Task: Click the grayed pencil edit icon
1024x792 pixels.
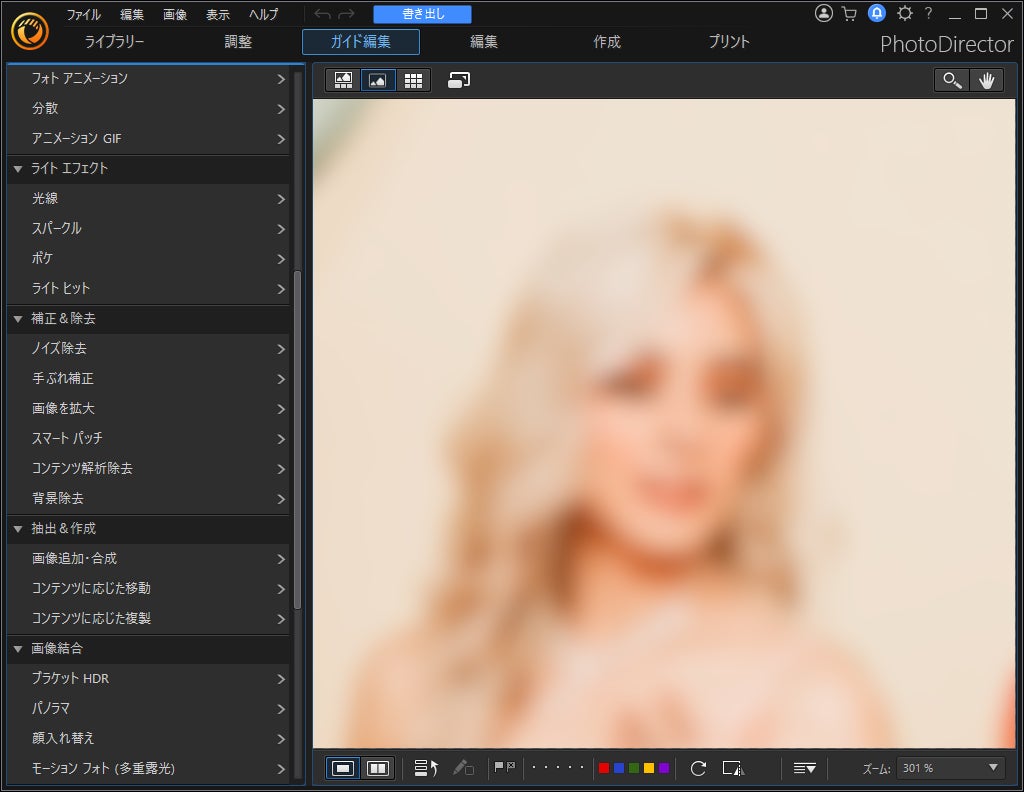Action: tap(463, 768)
